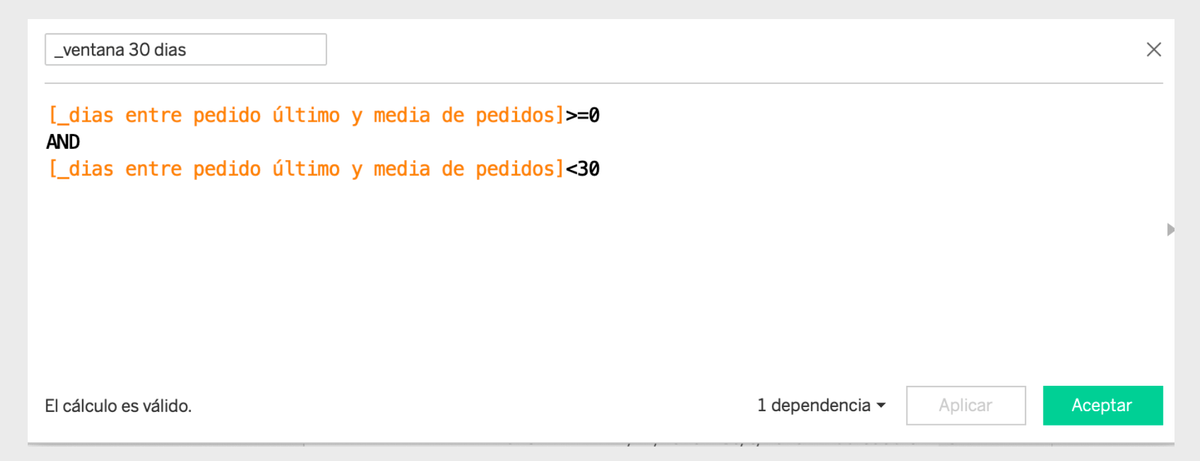Click the word _dias at the start of line one
The height and width of the screenshot is (461, 1200).
tap(86, 115)
